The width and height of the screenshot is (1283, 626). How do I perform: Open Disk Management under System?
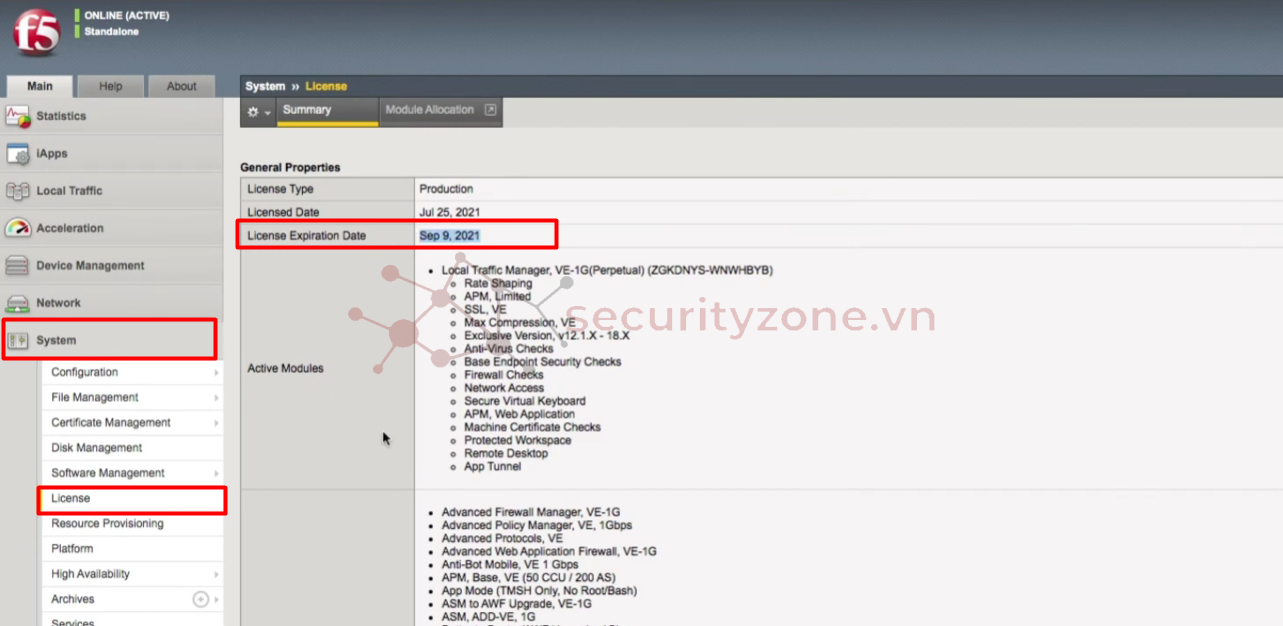pyautogui.click(x=97, y=448)
